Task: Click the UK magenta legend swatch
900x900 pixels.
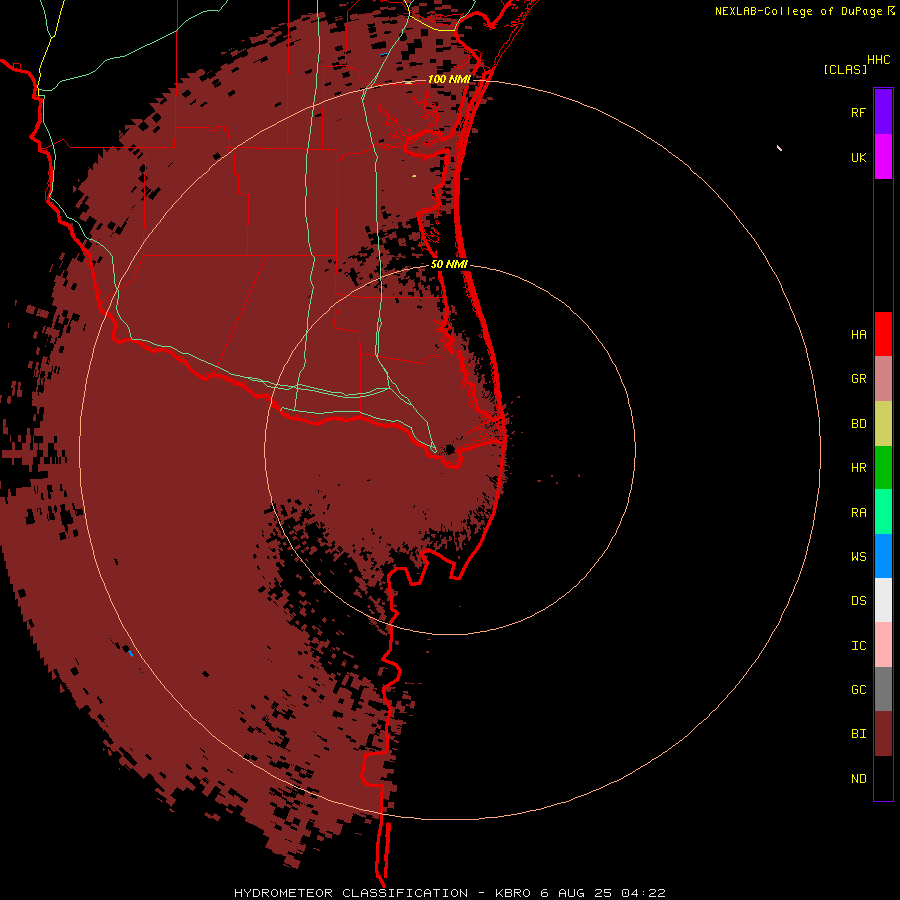Action: [x=883, y=156]
